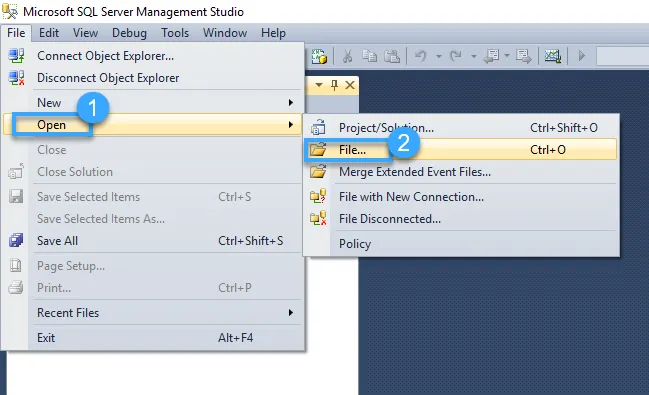The image size is (649, 395).
Task: Open the Window menu
Action: tap(225, 33)
